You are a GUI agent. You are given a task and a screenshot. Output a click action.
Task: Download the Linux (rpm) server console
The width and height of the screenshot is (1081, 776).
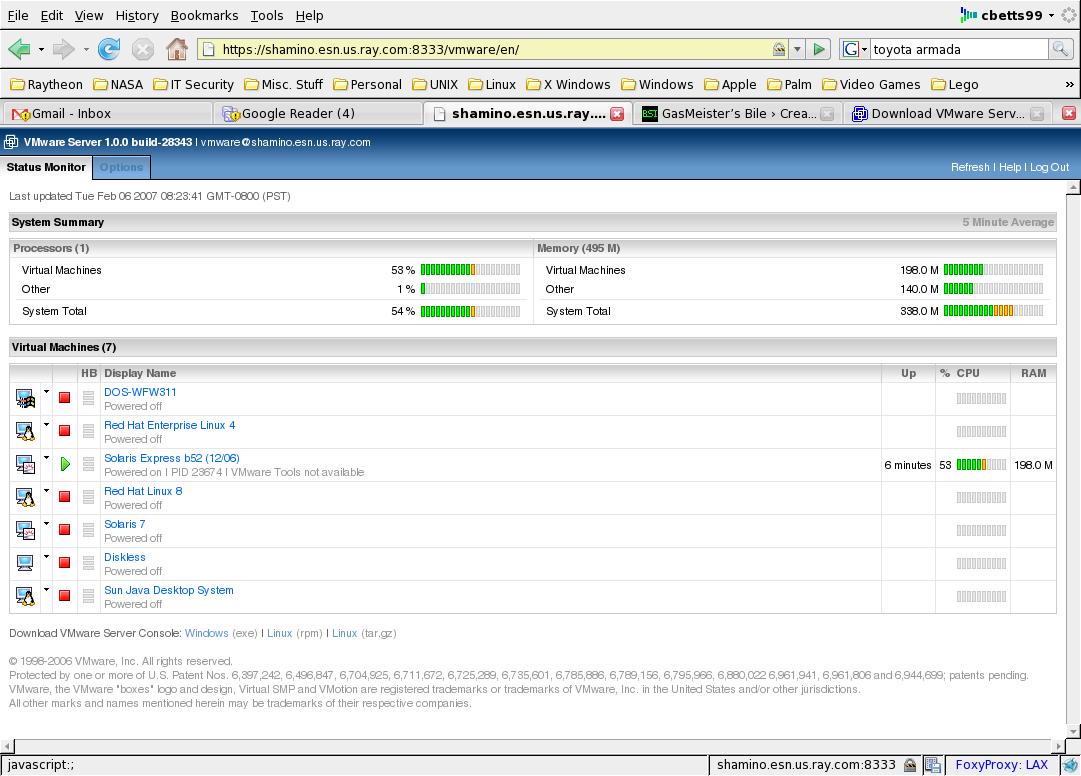[279, 633]
